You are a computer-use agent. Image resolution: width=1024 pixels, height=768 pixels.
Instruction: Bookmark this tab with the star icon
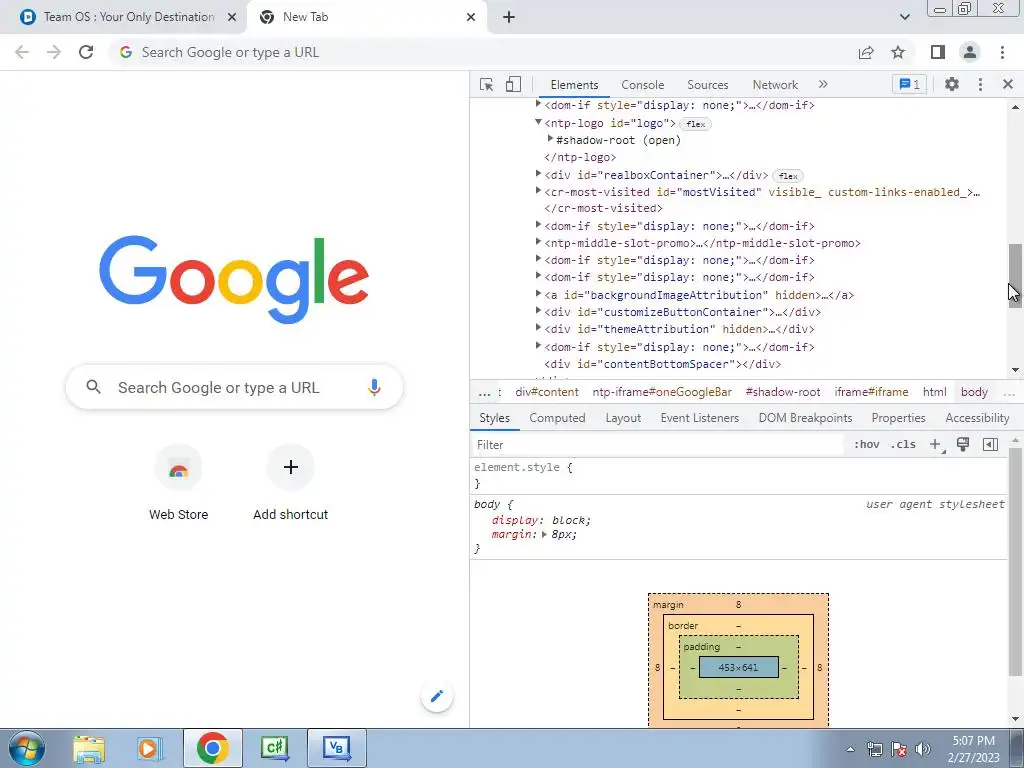pyautogui.click(x=898, y=52)
